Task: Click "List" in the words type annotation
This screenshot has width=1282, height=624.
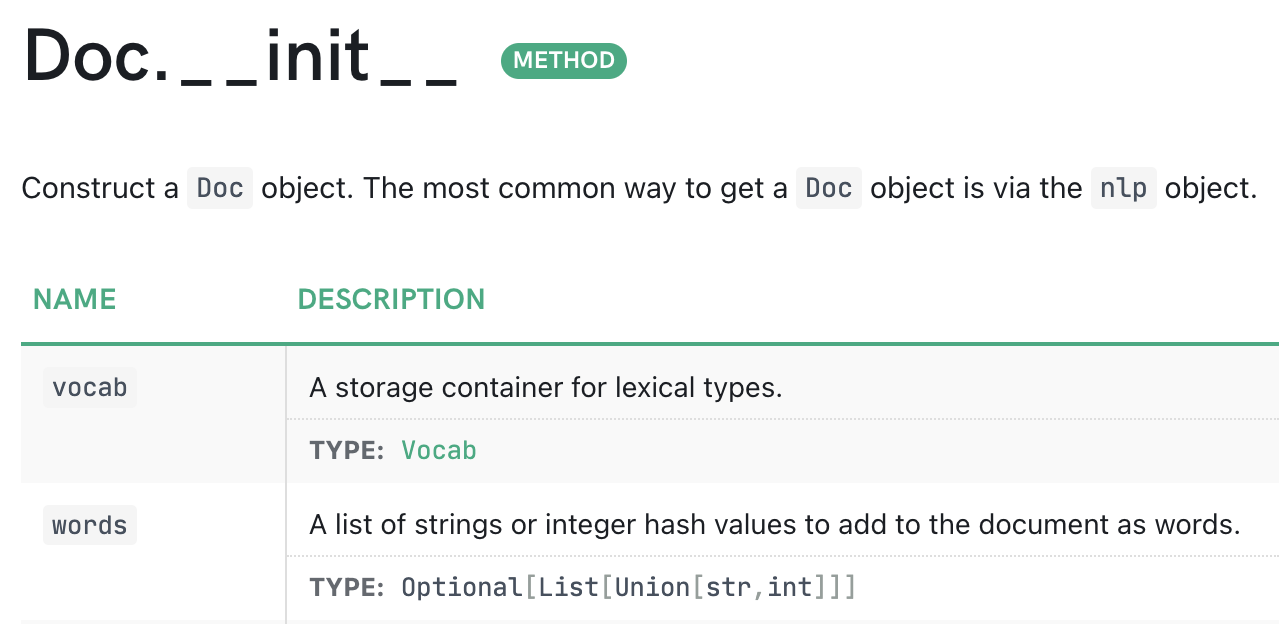Action: coord(568,587)
